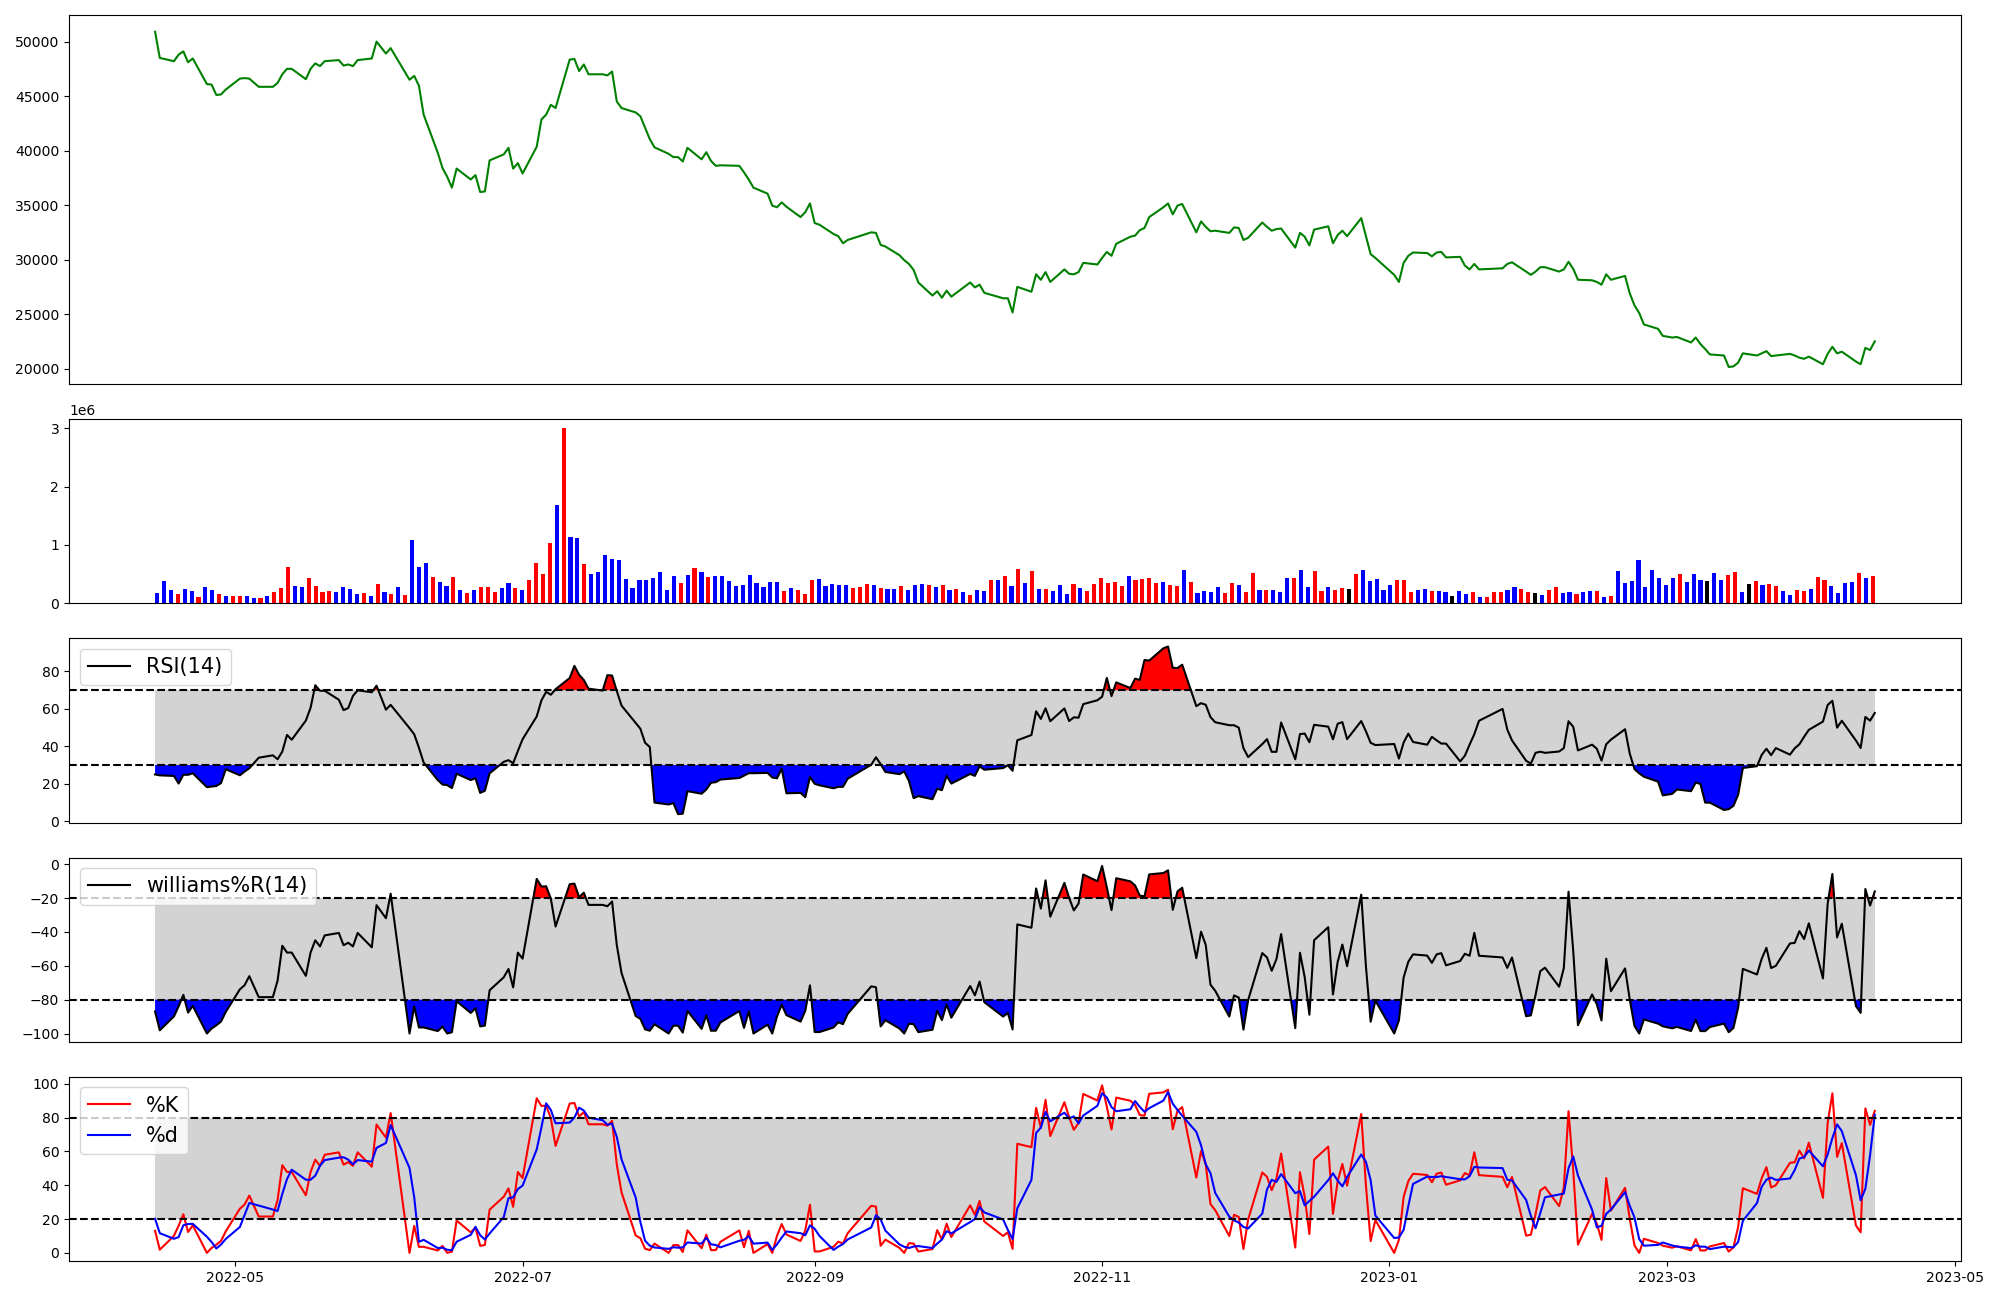
Task: Click the 20000 price axis label
Action: (38, 369)
